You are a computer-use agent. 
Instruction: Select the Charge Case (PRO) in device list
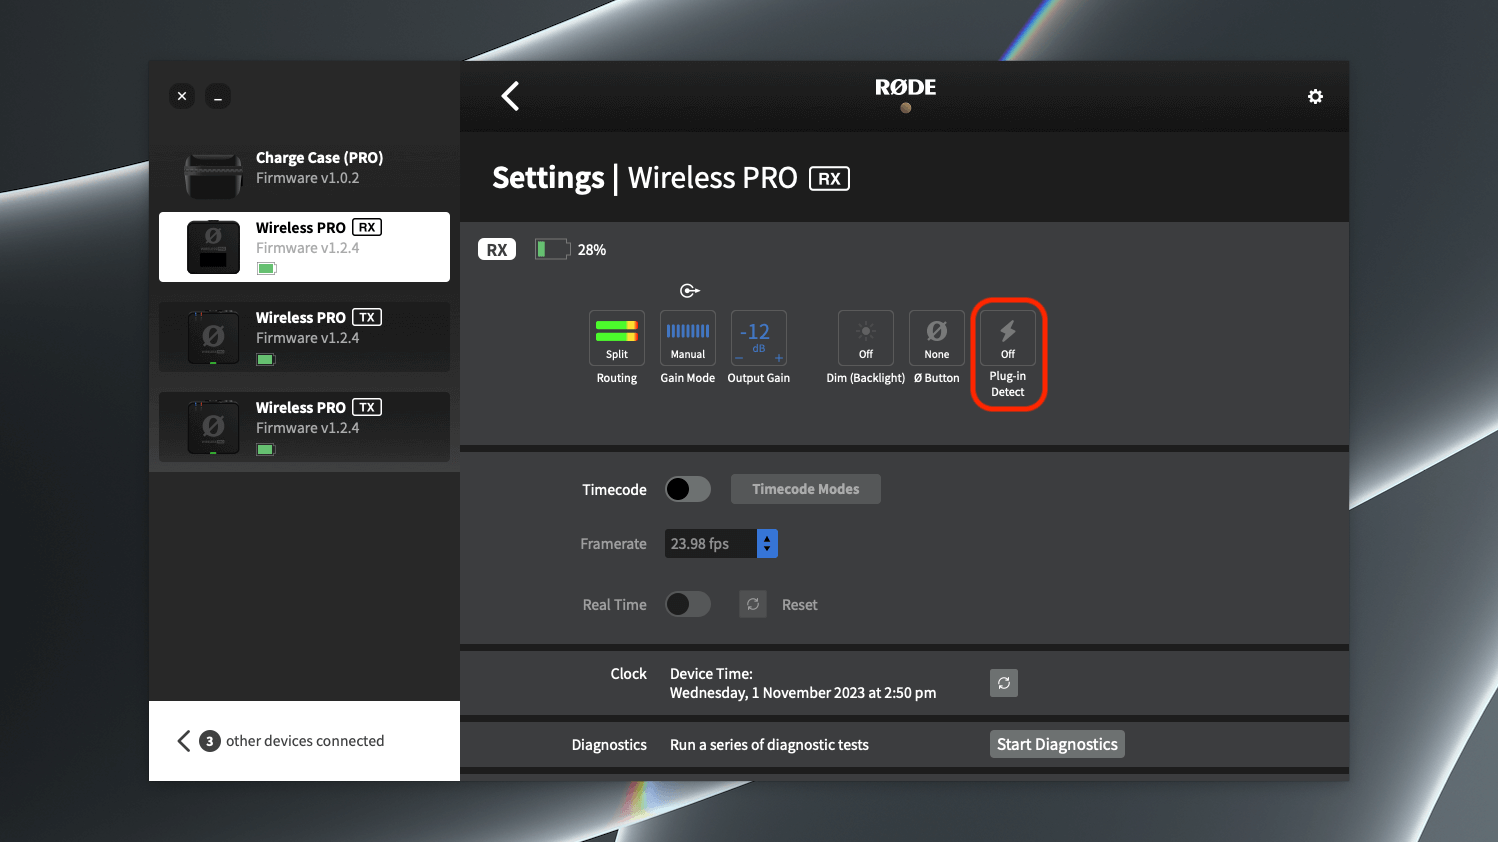tap(304, 167)
